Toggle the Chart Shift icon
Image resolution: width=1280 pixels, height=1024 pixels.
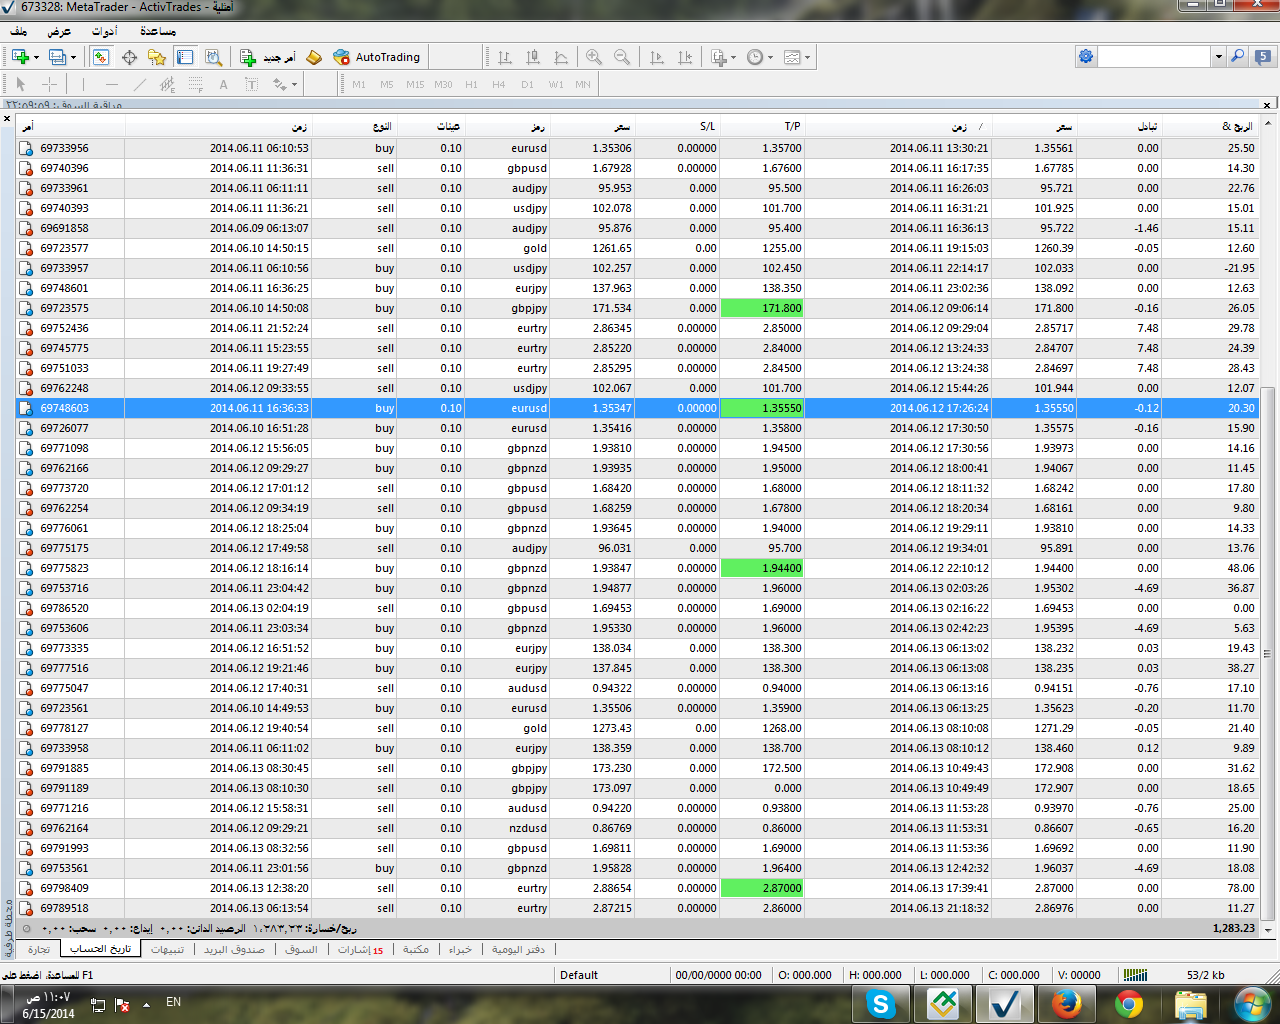click(685, 57)
